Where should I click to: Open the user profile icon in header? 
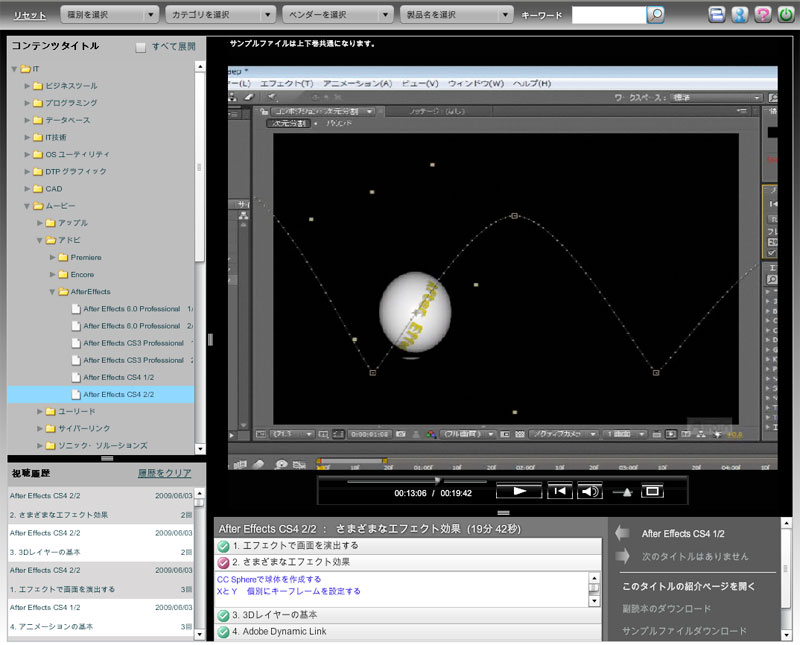tap(738, 15)
